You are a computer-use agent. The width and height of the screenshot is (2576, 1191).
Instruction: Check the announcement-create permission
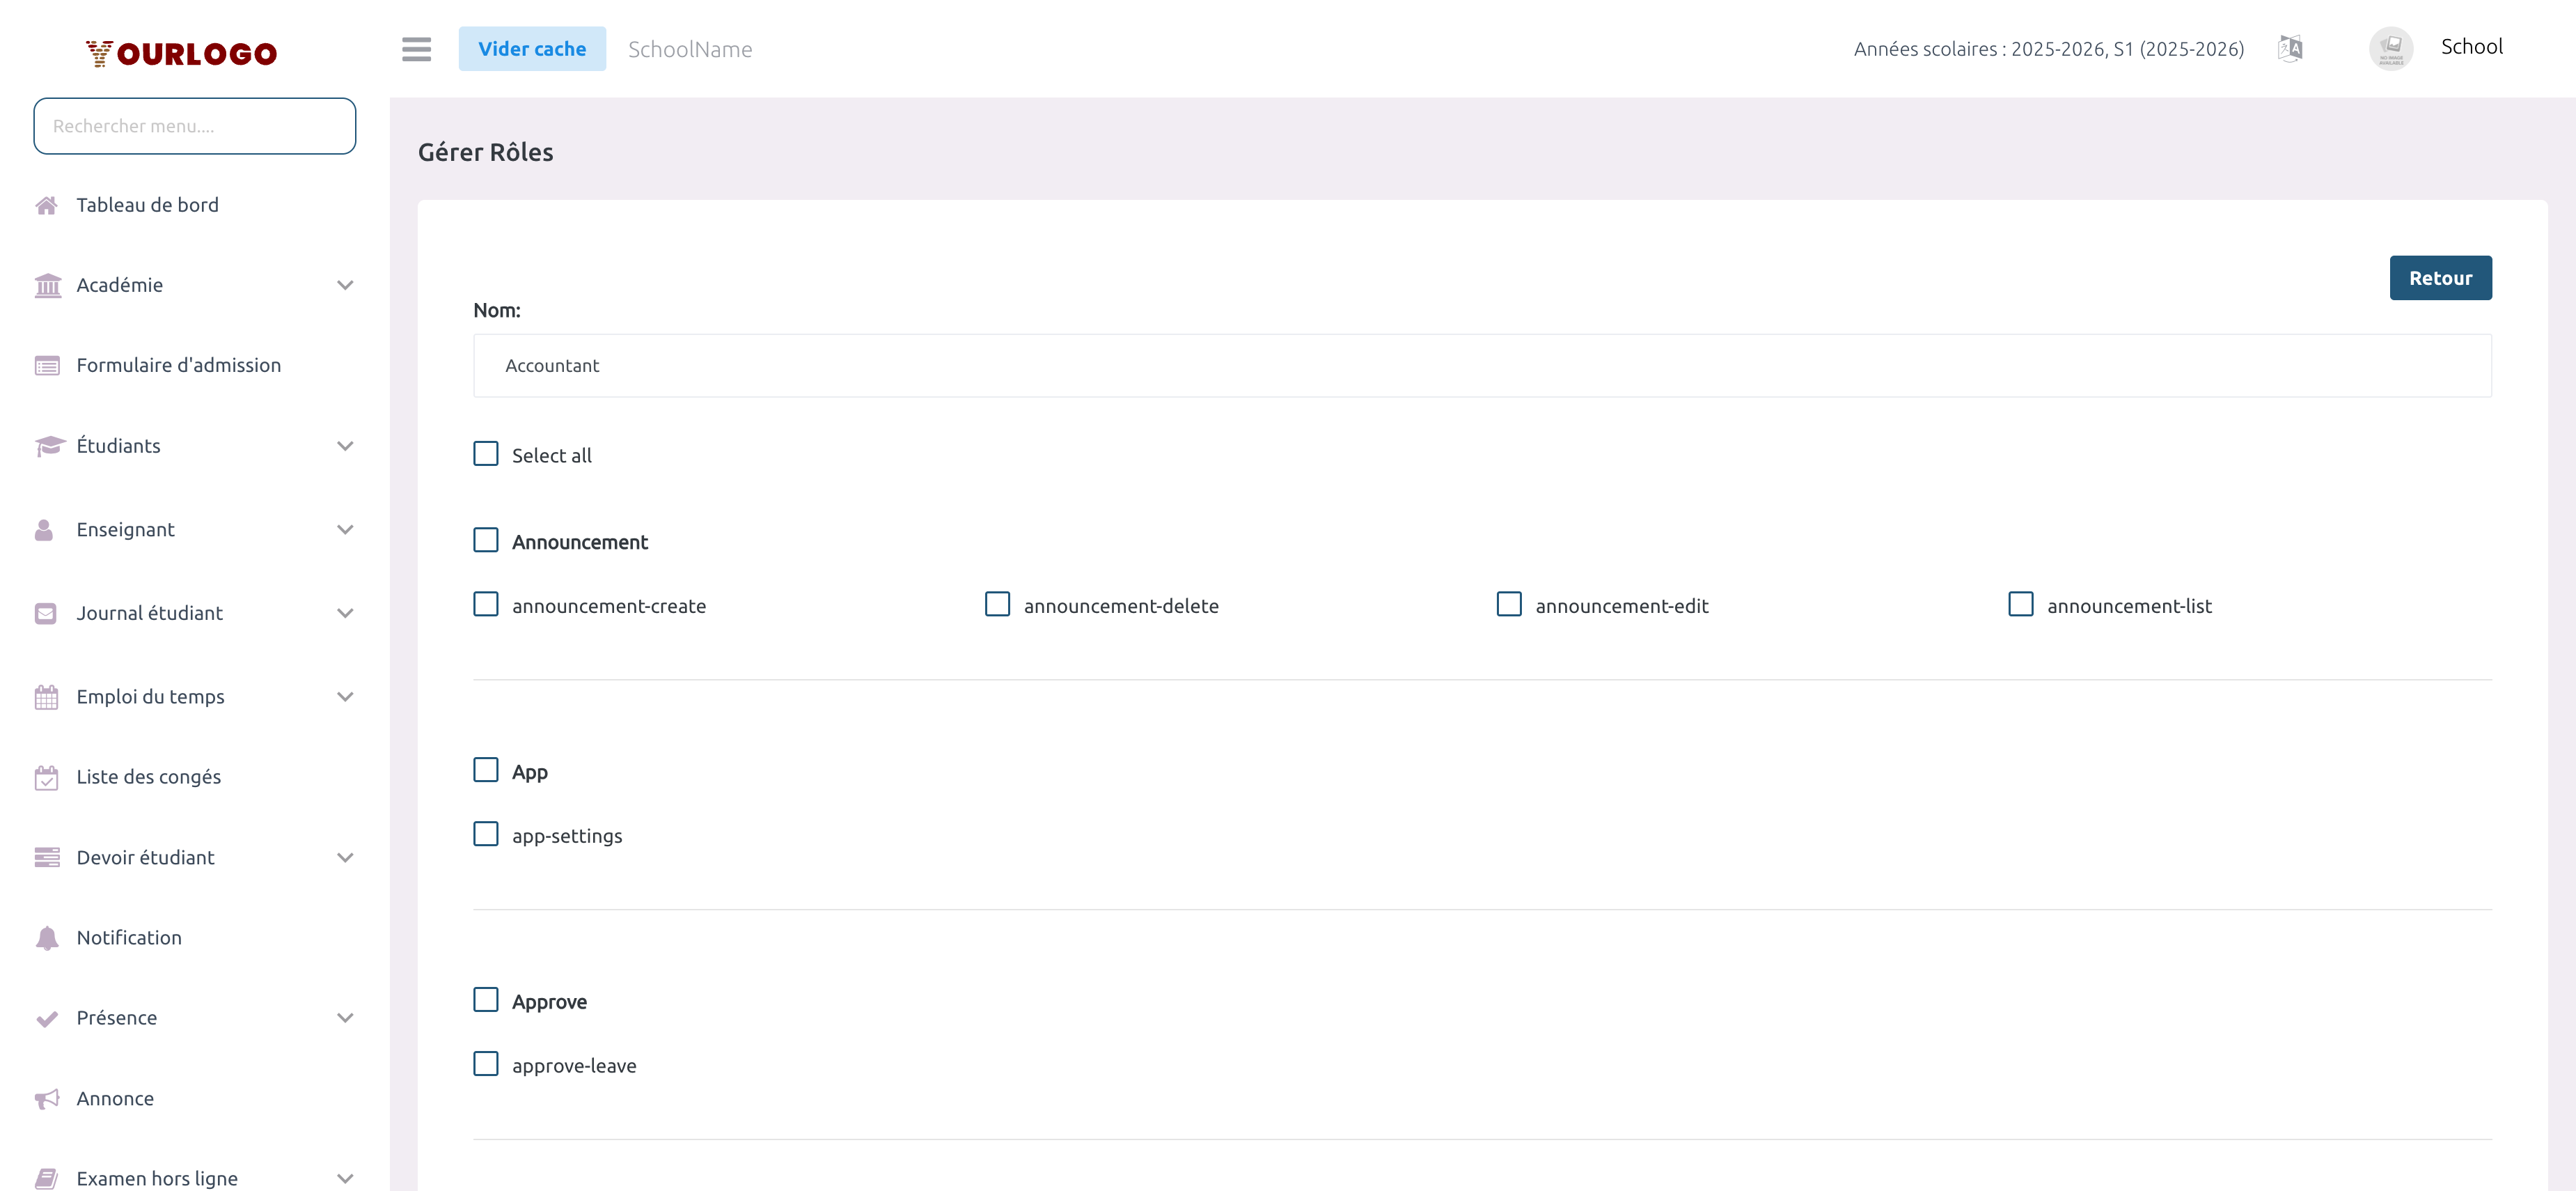click(486, 604)
